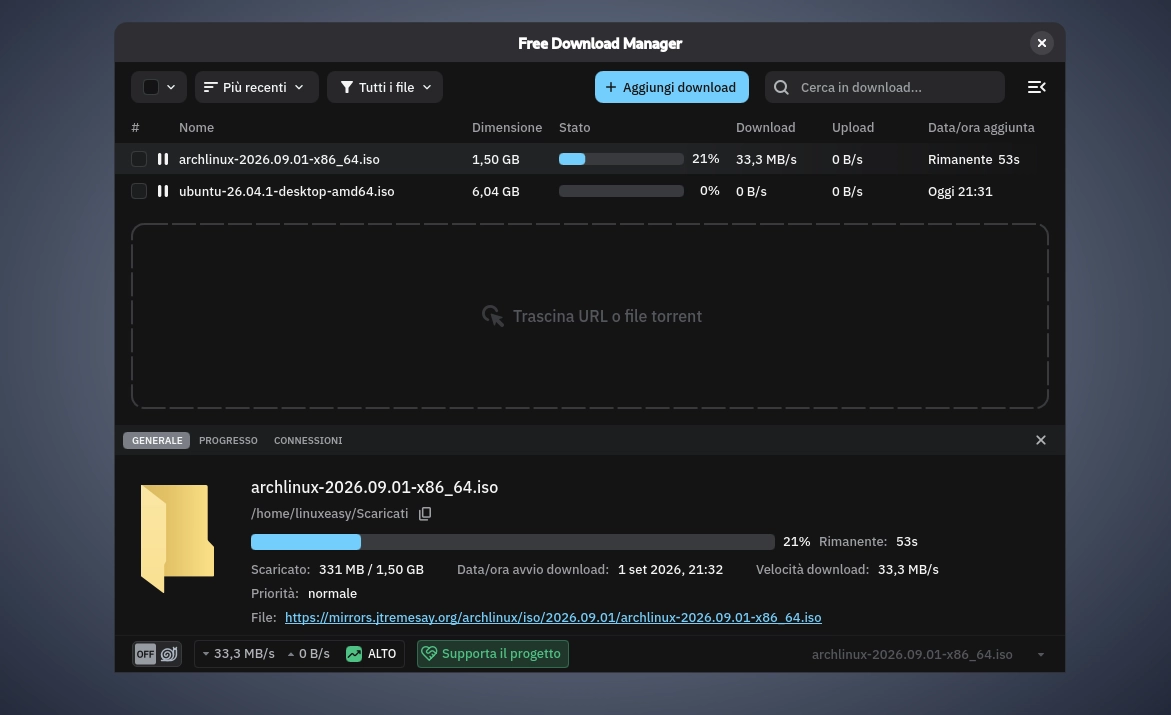Click the ubuntu row 0% progress bar
Viewport: 1171px width, 715px height.
click(x=621, y=191)
